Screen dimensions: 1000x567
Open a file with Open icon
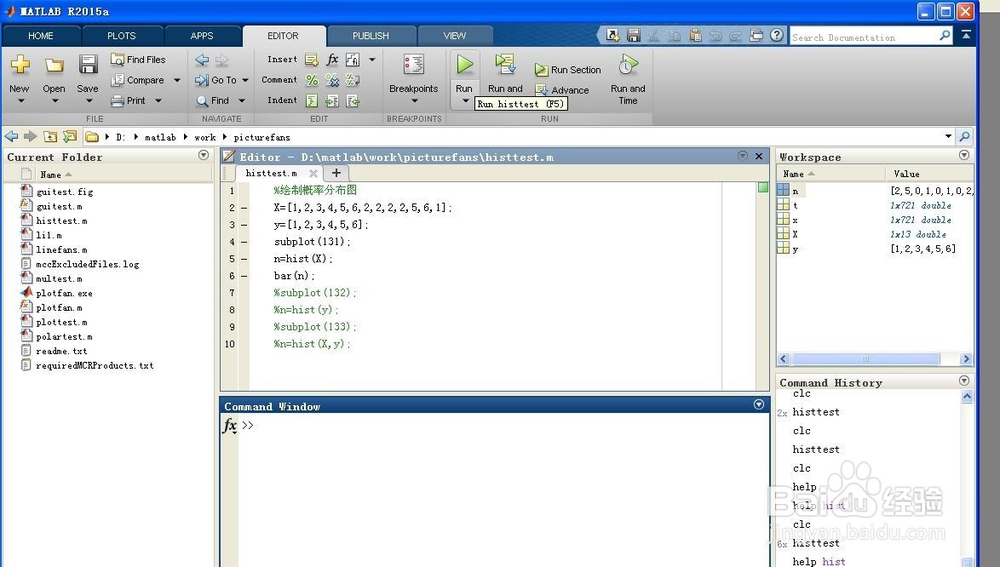tap(54, 65)
